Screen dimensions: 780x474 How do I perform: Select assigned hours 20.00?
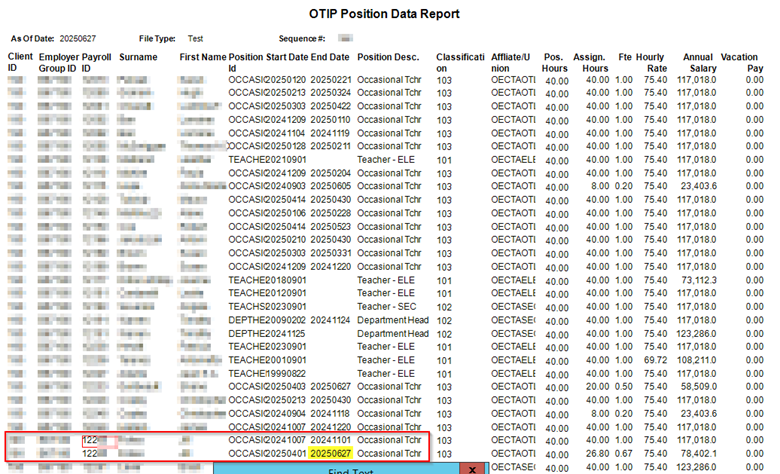point(597,386)
